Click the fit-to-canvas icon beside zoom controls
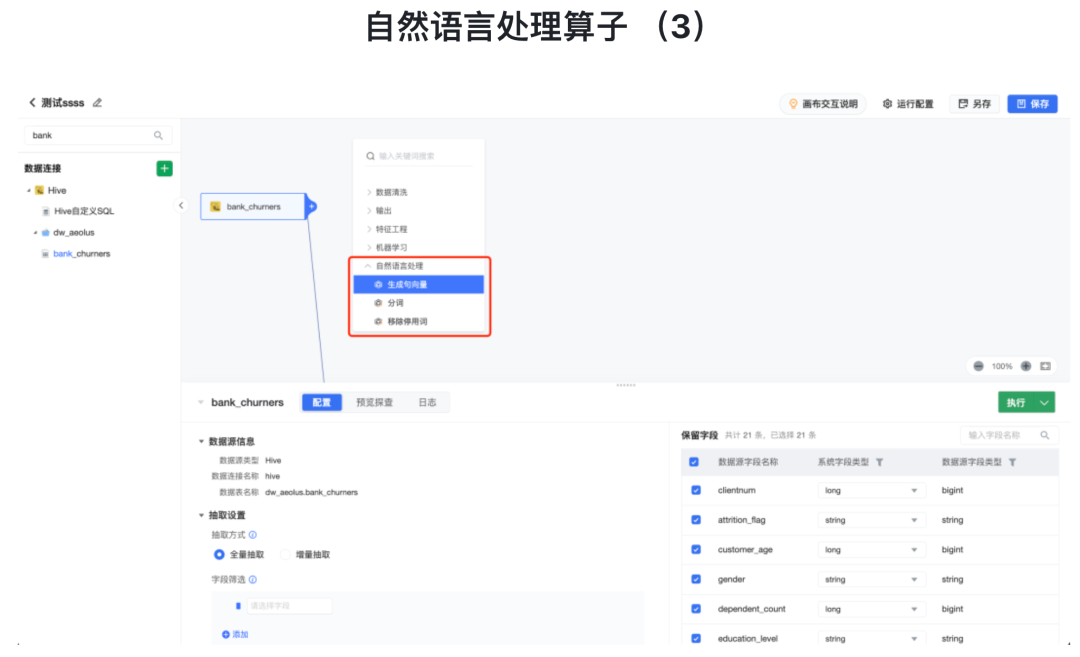This screenshot has height=657, width=1080. tap(1045, 366)
